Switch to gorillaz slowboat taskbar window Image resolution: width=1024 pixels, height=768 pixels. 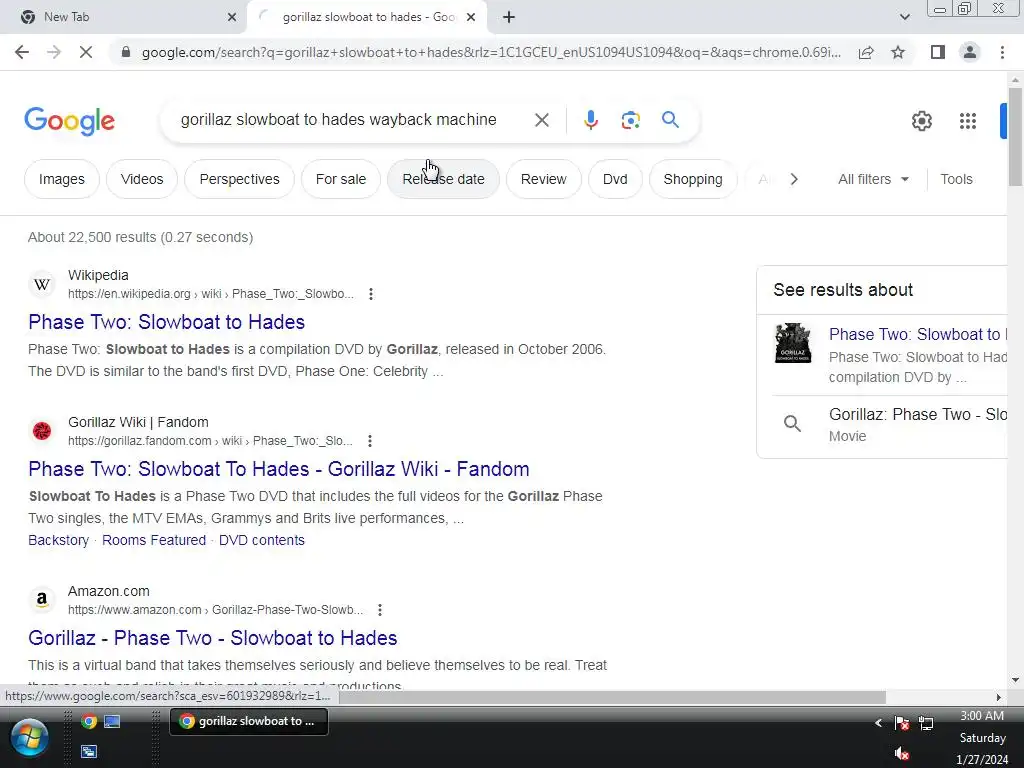(x=249, y=722)
